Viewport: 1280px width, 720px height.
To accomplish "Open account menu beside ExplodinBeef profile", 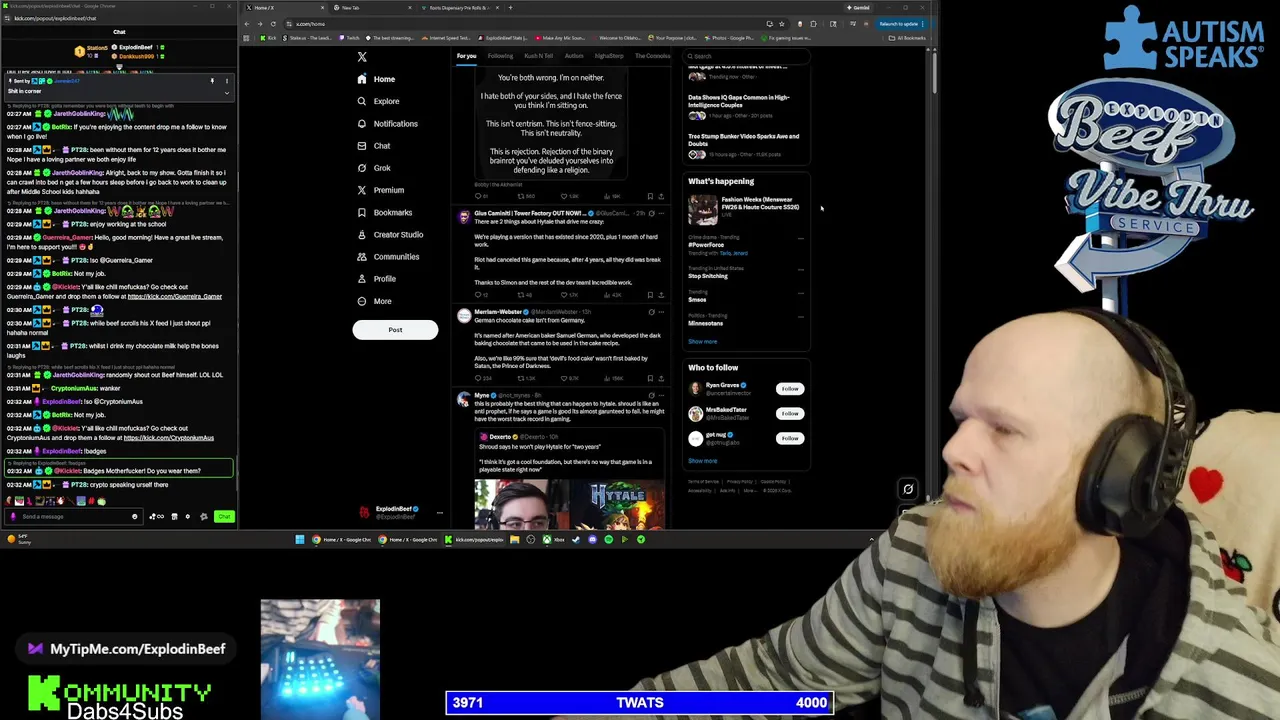I will pos(439,513).
